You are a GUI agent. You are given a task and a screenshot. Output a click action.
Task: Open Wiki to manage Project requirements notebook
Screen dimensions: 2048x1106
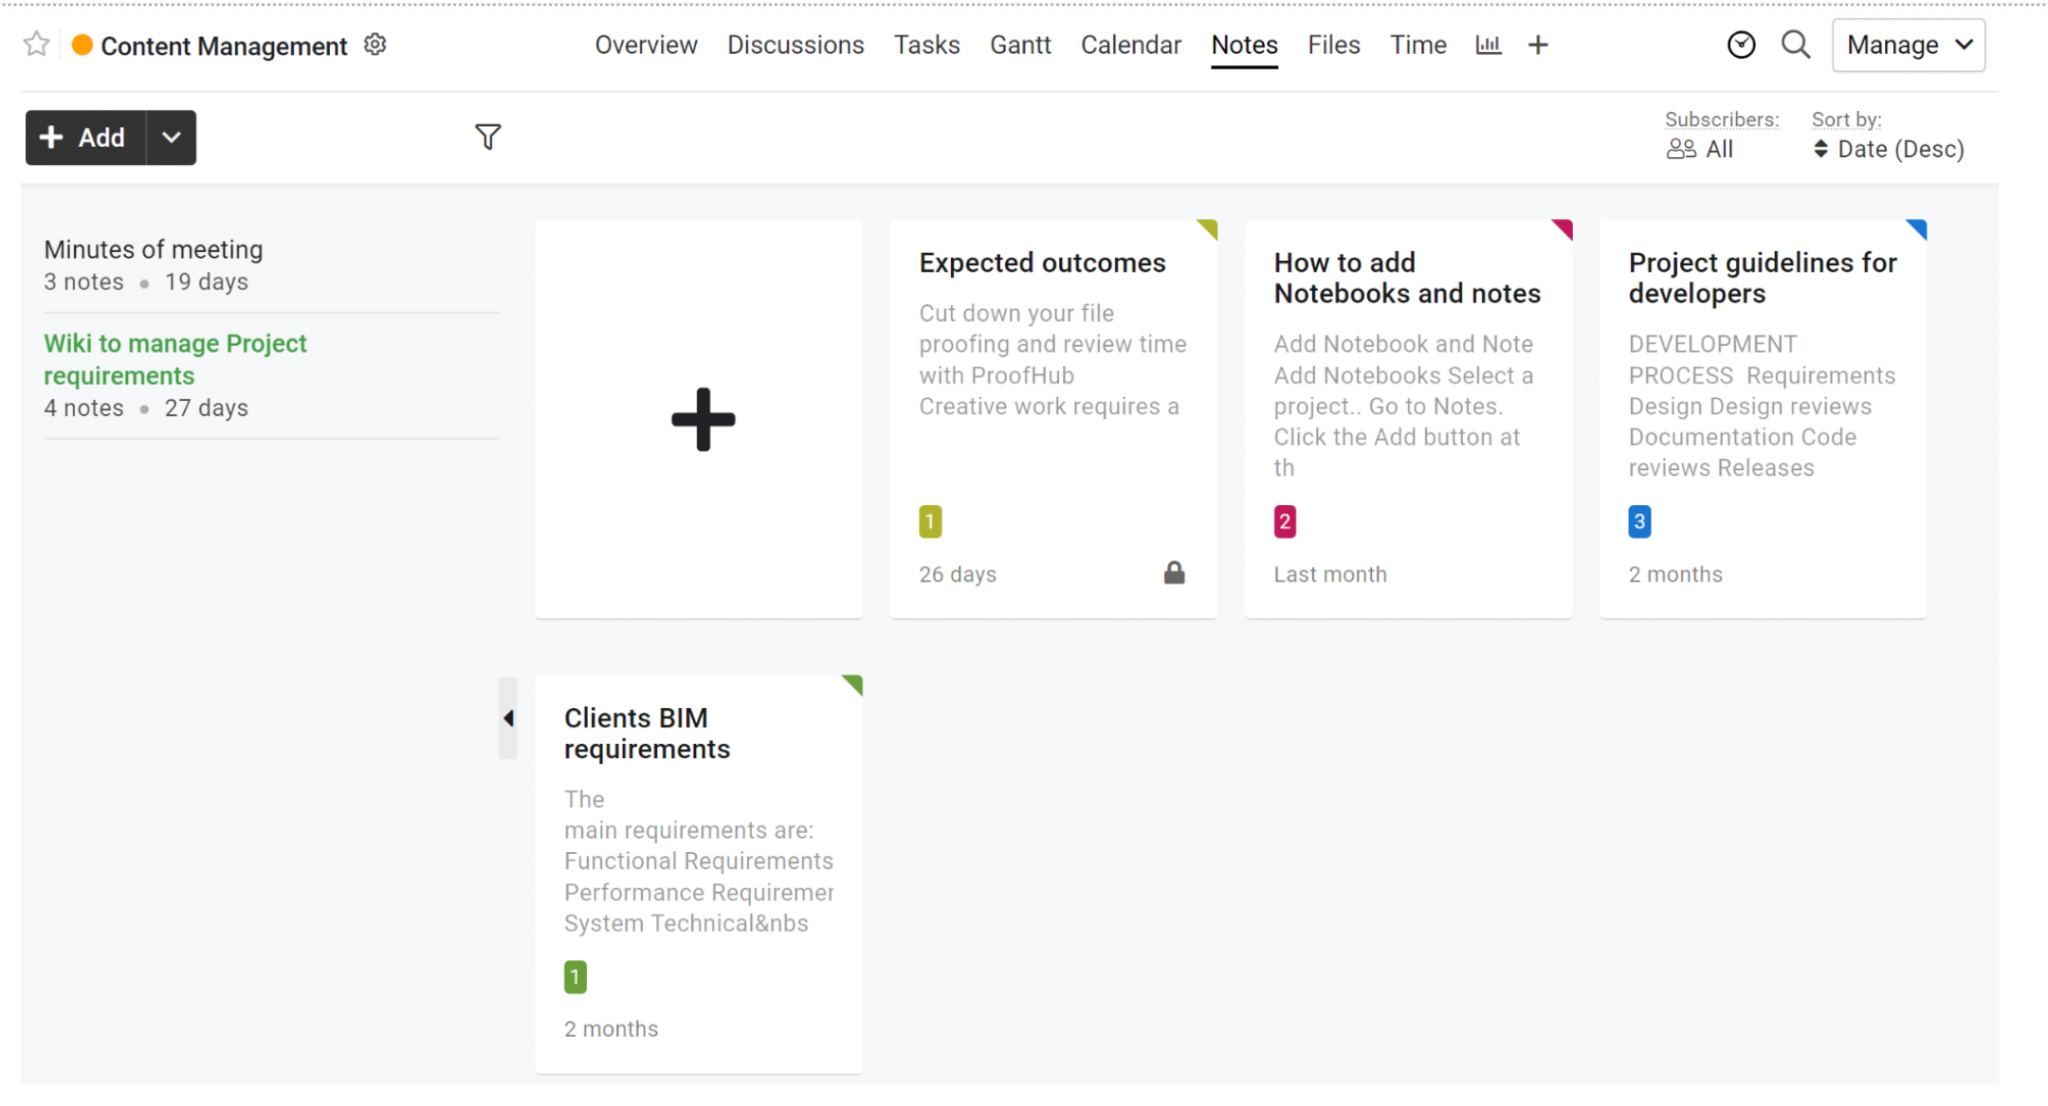tap(175, 359)
